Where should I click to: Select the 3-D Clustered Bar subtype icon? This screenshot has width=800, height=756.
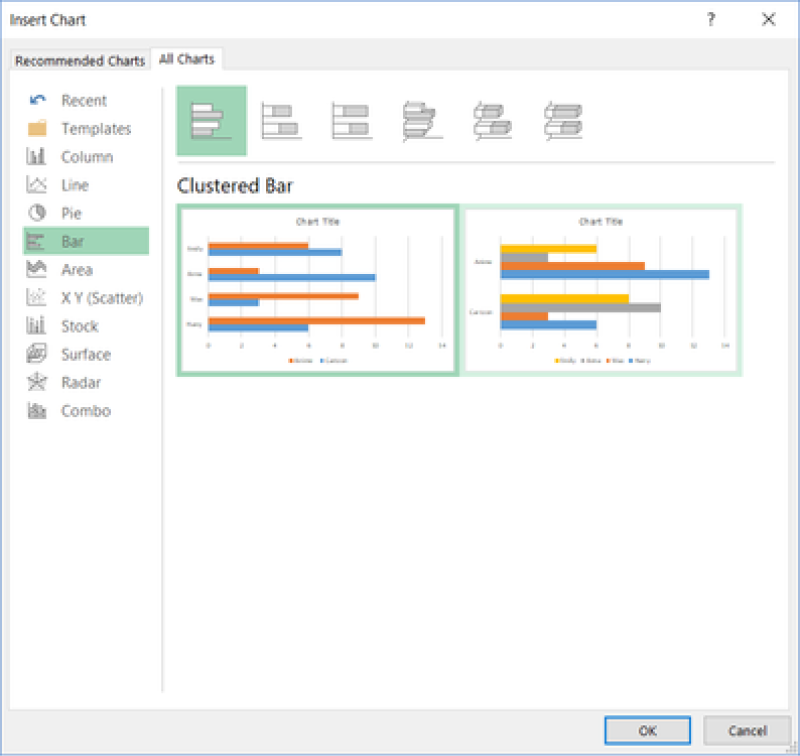tap(421, 121)
